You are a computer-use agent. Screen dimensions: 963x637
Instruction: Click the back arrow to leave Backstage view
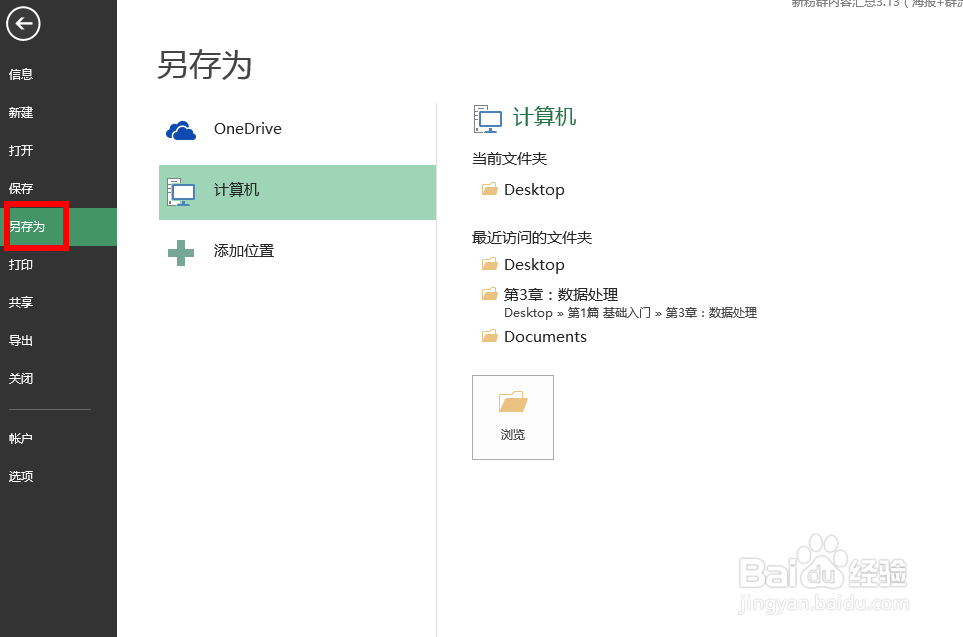(x=23, y=24)
